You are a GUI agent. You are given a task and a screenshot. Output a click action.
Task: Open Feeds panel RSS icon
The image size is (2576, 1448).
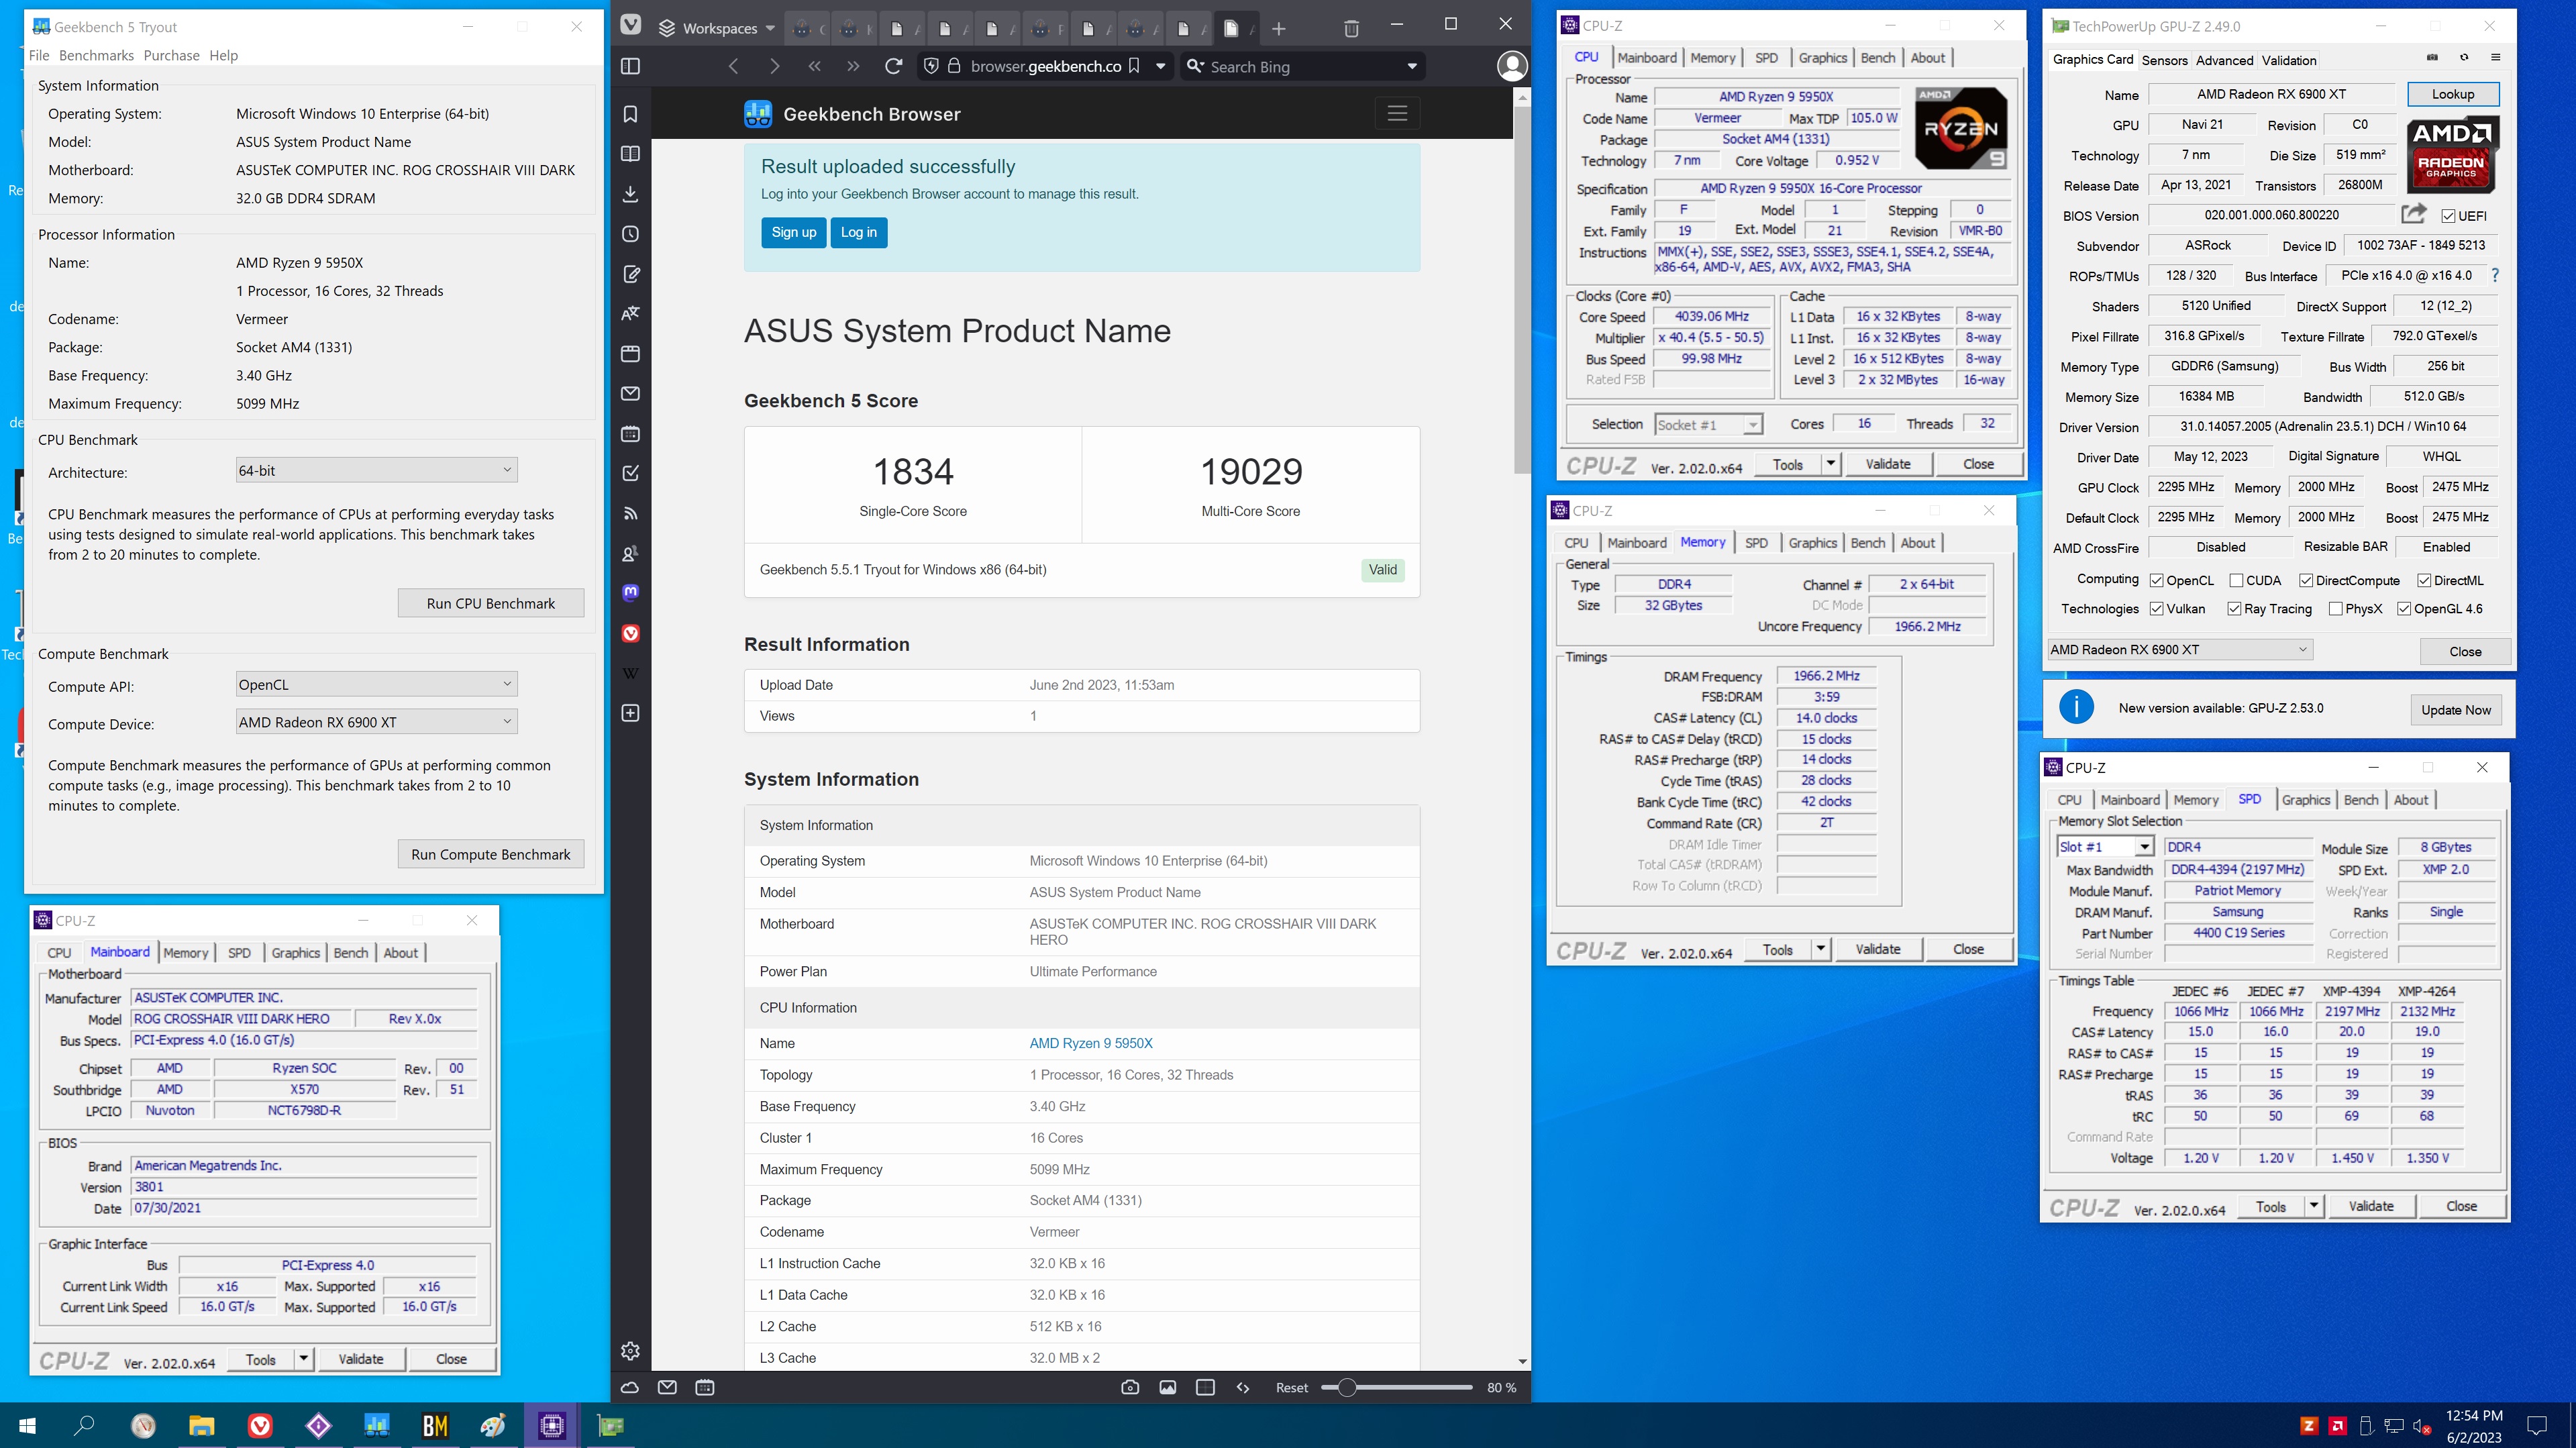tap(630, 514)
